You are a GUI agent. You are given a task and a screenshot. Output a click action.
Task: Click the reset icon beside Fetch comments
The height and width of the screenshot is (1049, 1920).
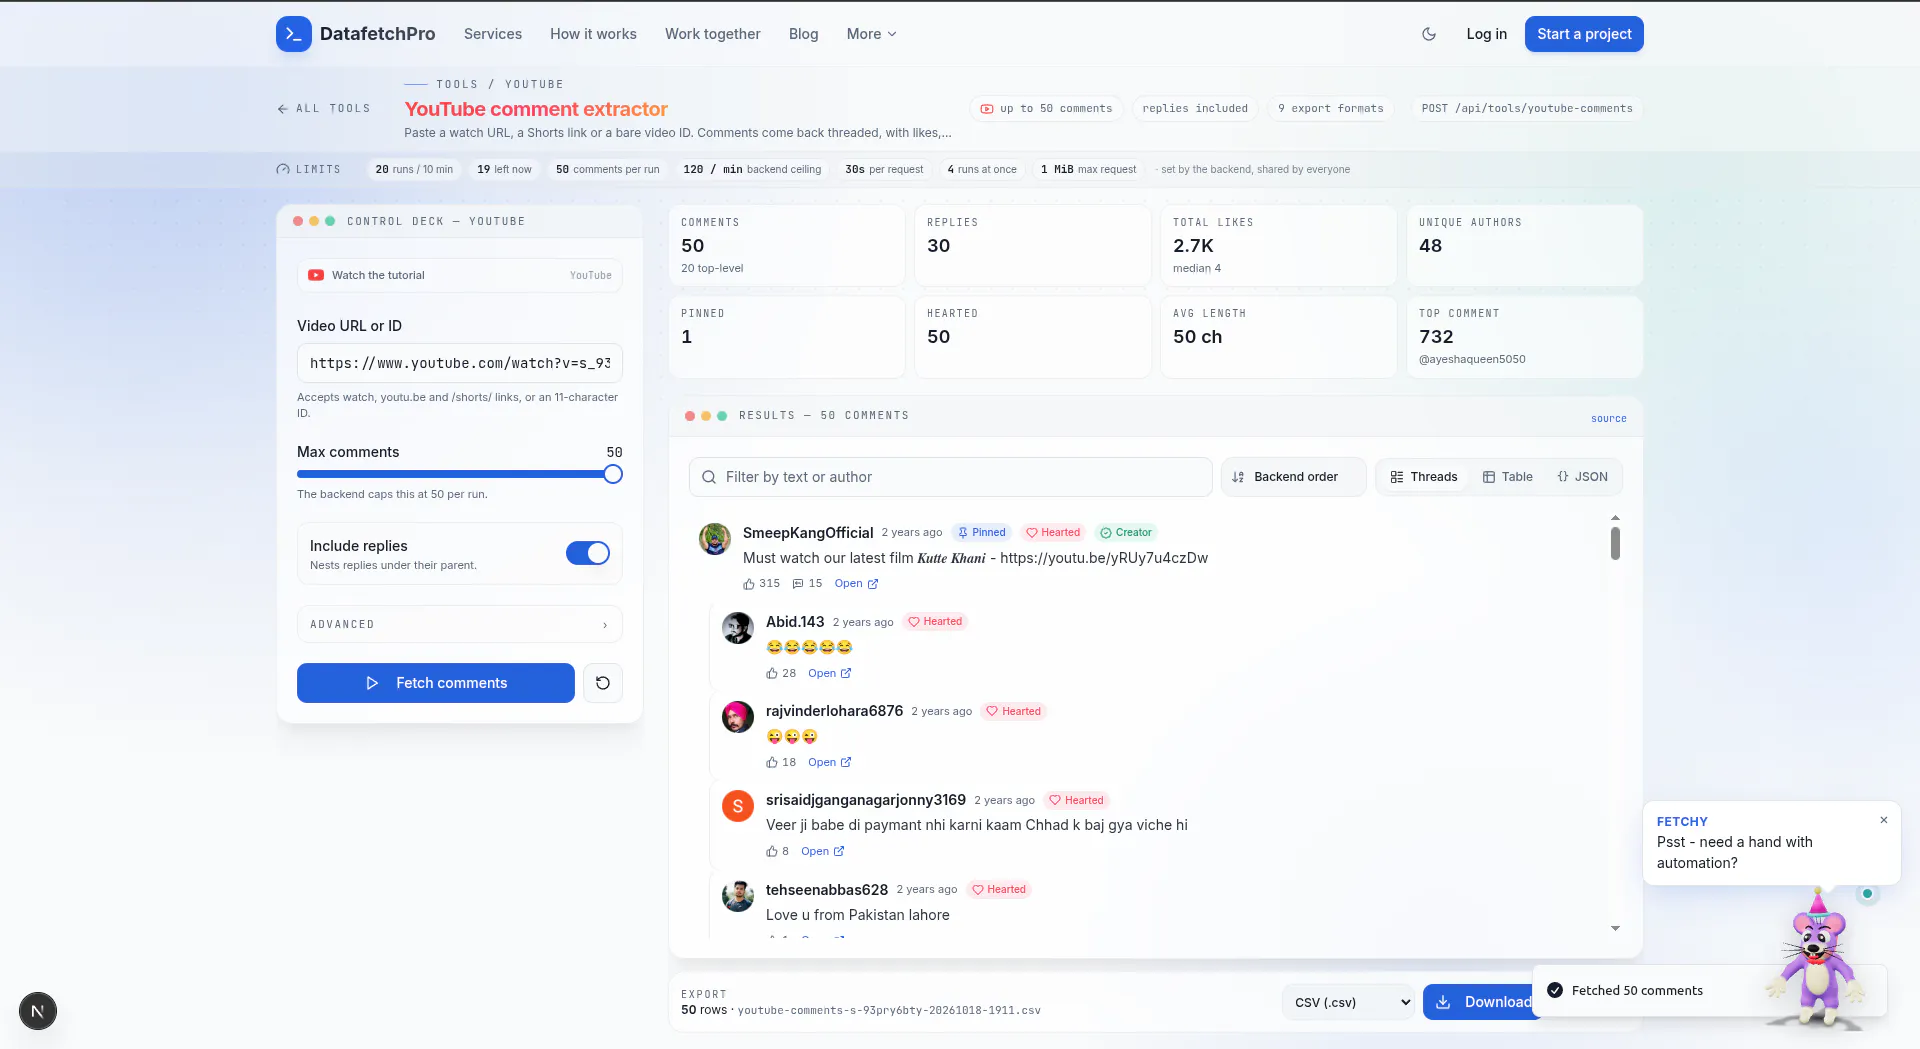pyautogui.click(x=603, y=683)
